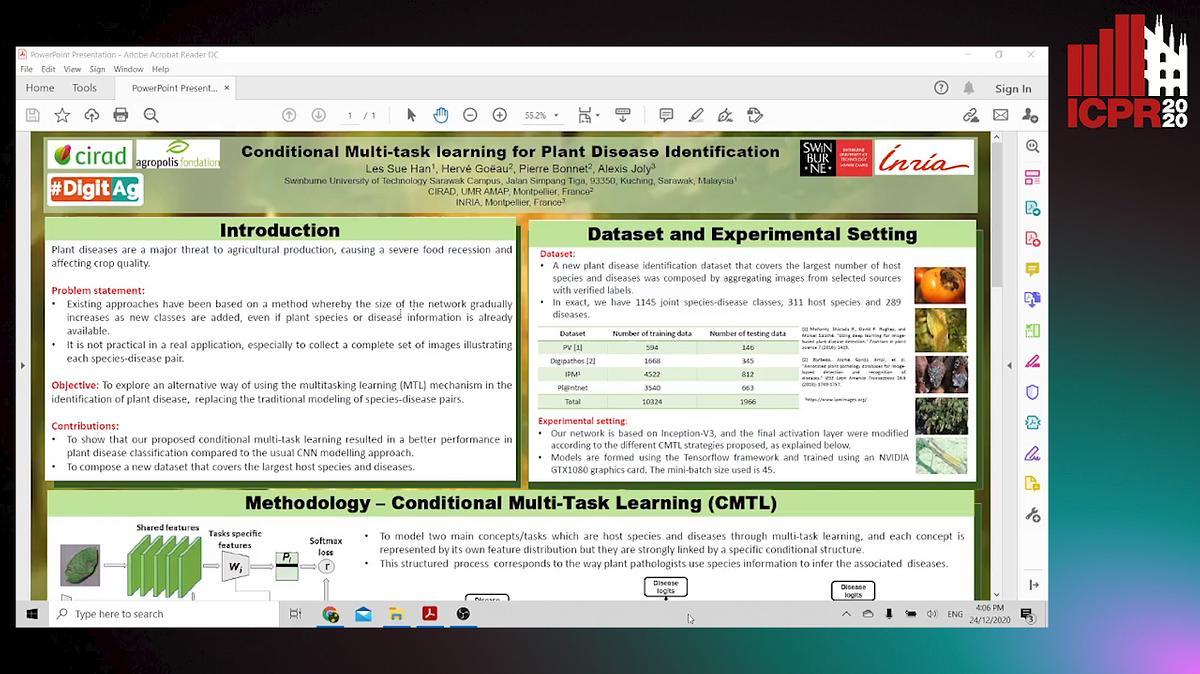
Task: Choose the Selection arrow tool
Action: tap(411, 115)
